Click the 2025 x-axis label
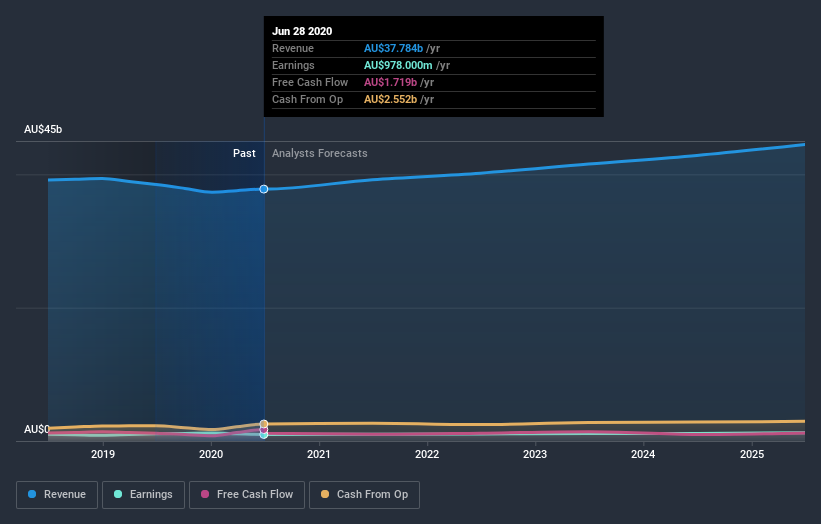Screen dimensions: 821x524 click(752, 454)
